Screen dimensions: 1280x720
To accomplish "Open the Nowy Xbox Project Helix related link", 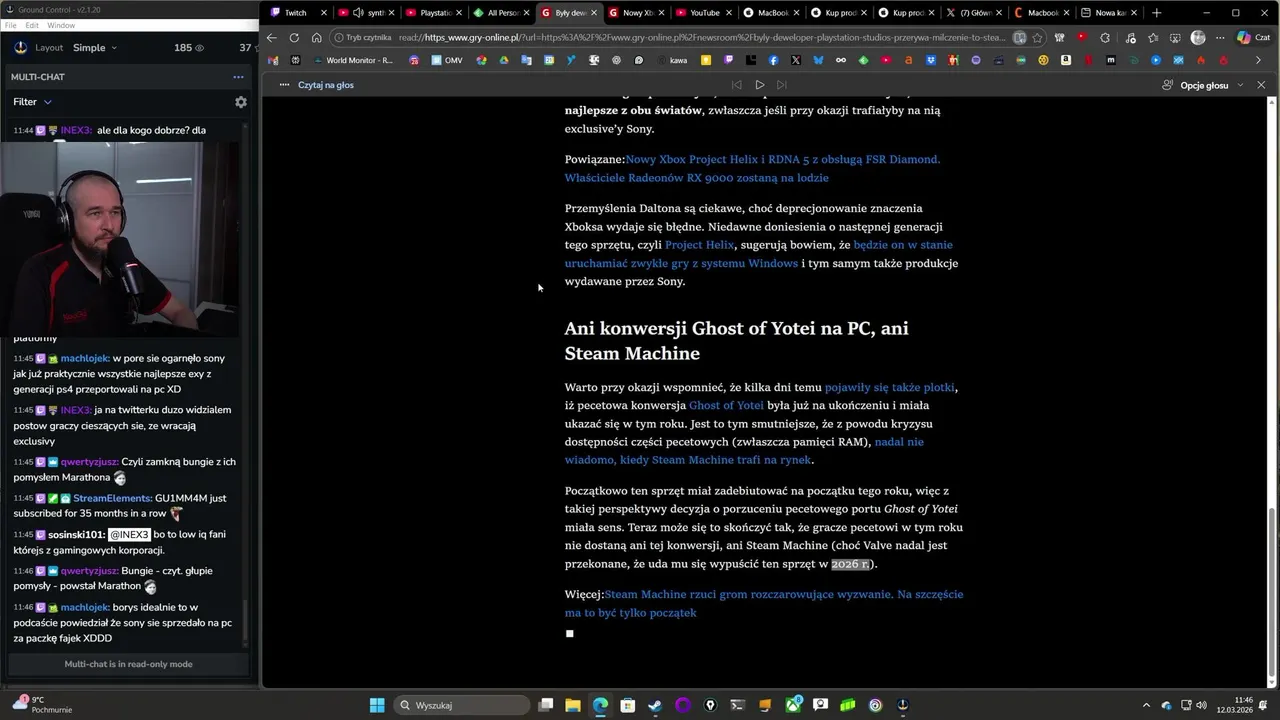I will click(752, 168).
